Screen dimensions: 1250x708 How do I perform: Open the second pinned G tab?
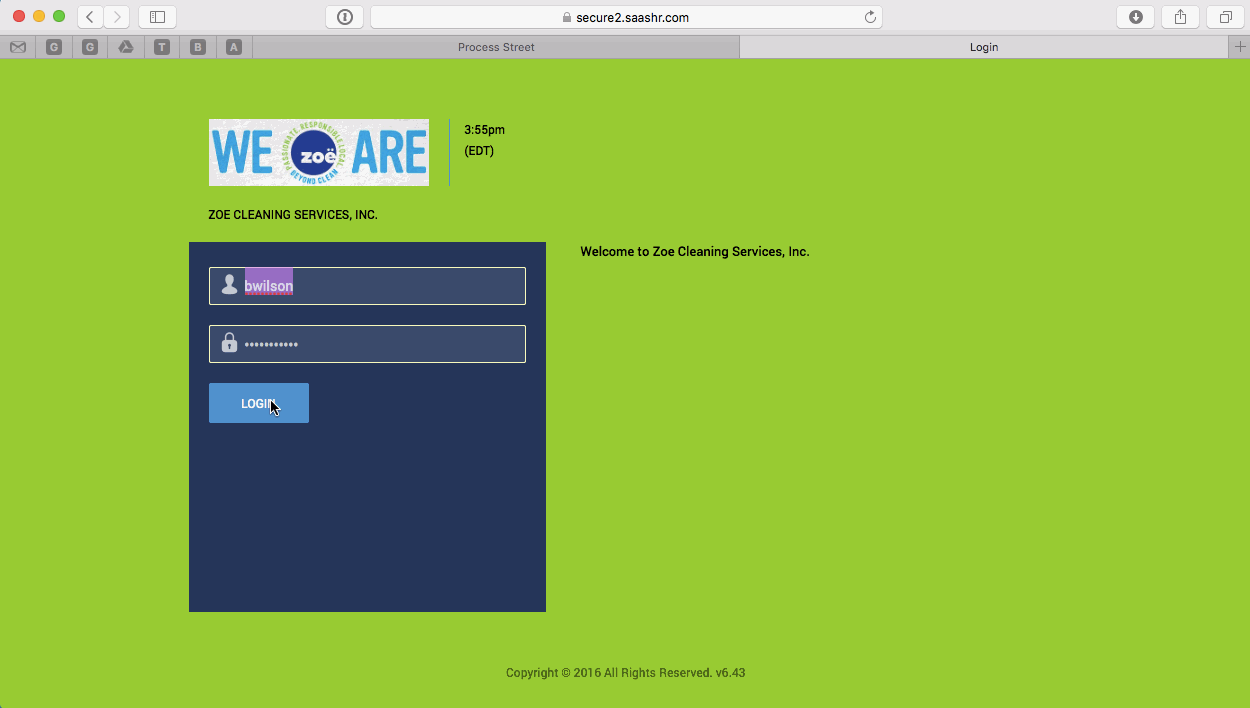click(x=90, y=47)
